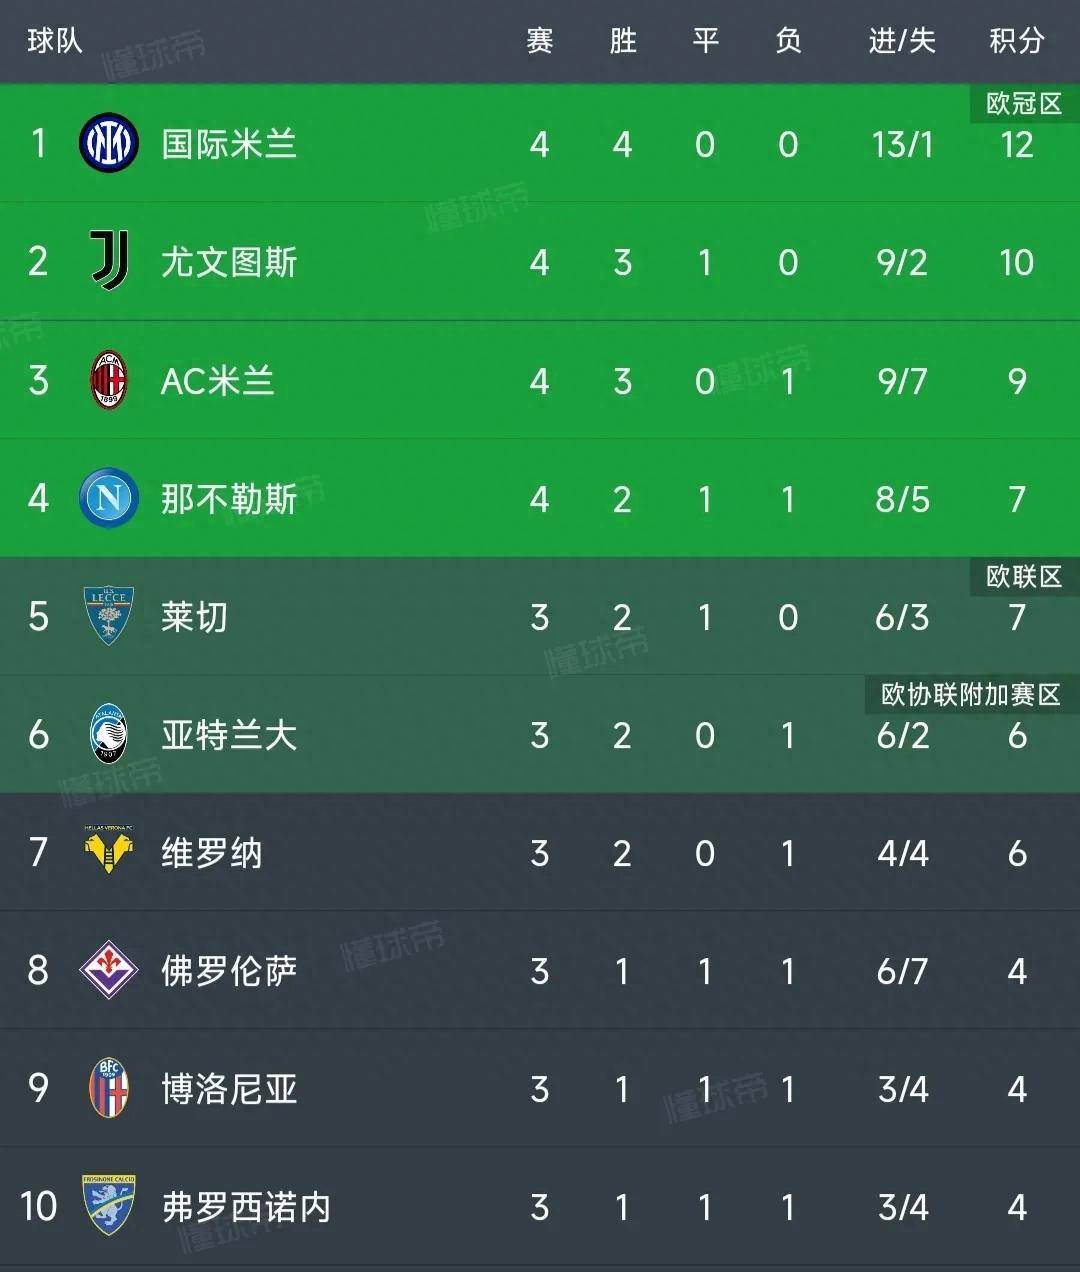The image size is (1080, 1272).
Task: Click the 欧冠区 zone label
Action: click(x=1021, y=99)
